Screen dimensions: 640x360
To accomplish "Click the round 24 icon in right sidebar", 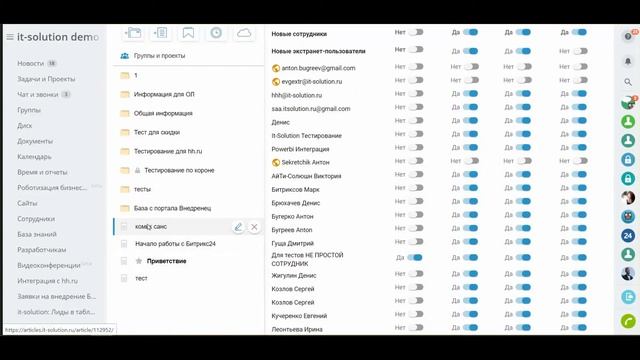I will pos(628,236).
